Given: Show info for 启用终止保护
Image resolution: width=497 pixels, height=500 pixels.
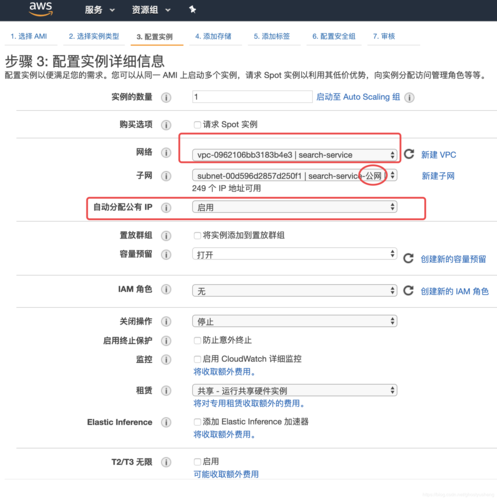Looking at the screenshot, I should [x=166, y=341].
